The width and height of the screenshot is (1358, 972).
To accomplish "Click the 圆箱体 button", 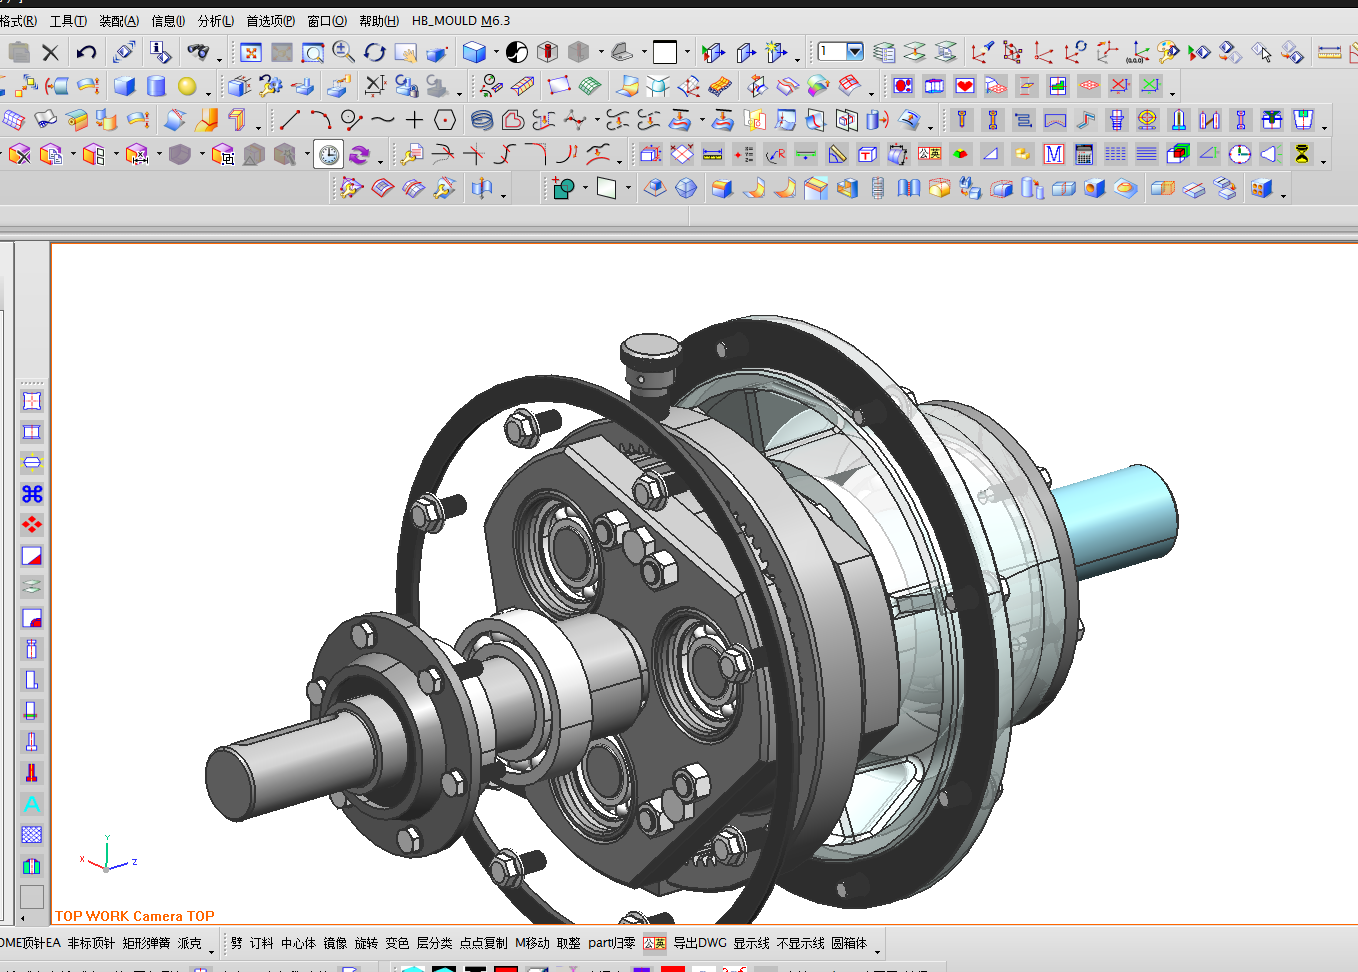I will (849, 943).
